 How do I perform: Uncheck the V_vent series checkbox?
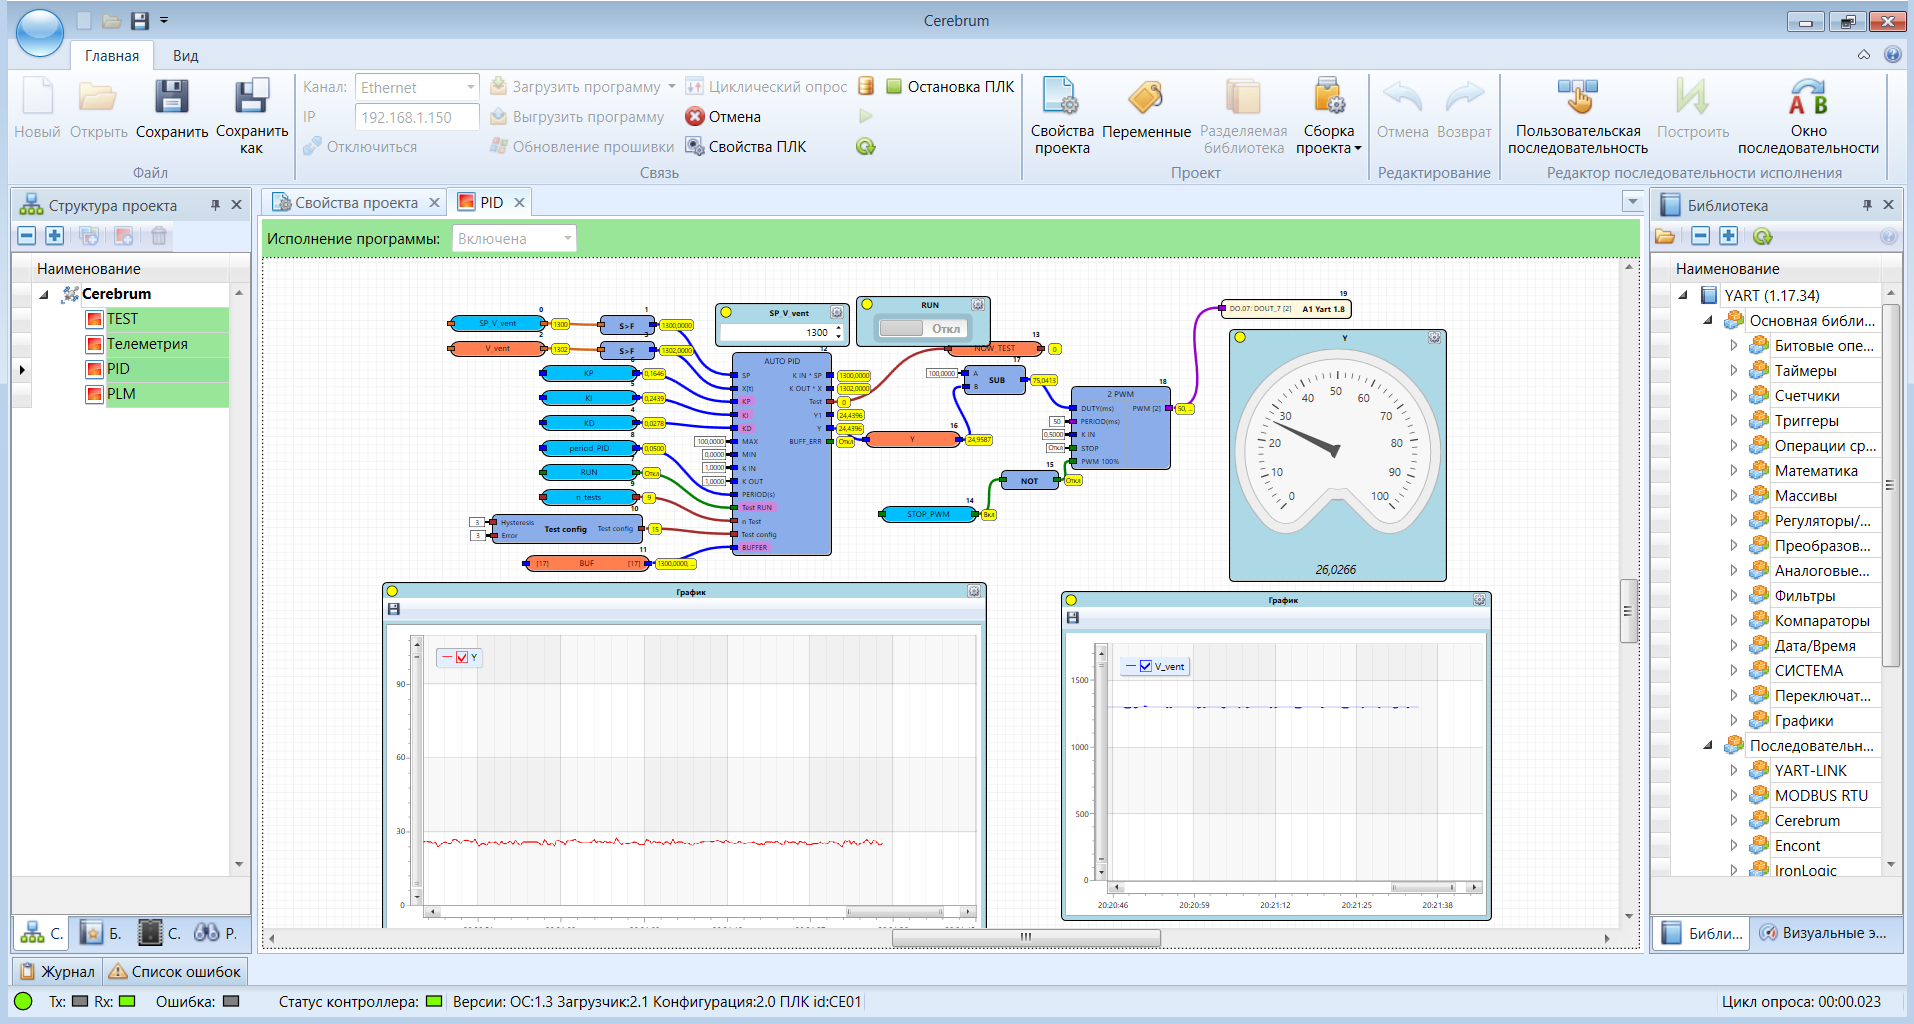1146,666
